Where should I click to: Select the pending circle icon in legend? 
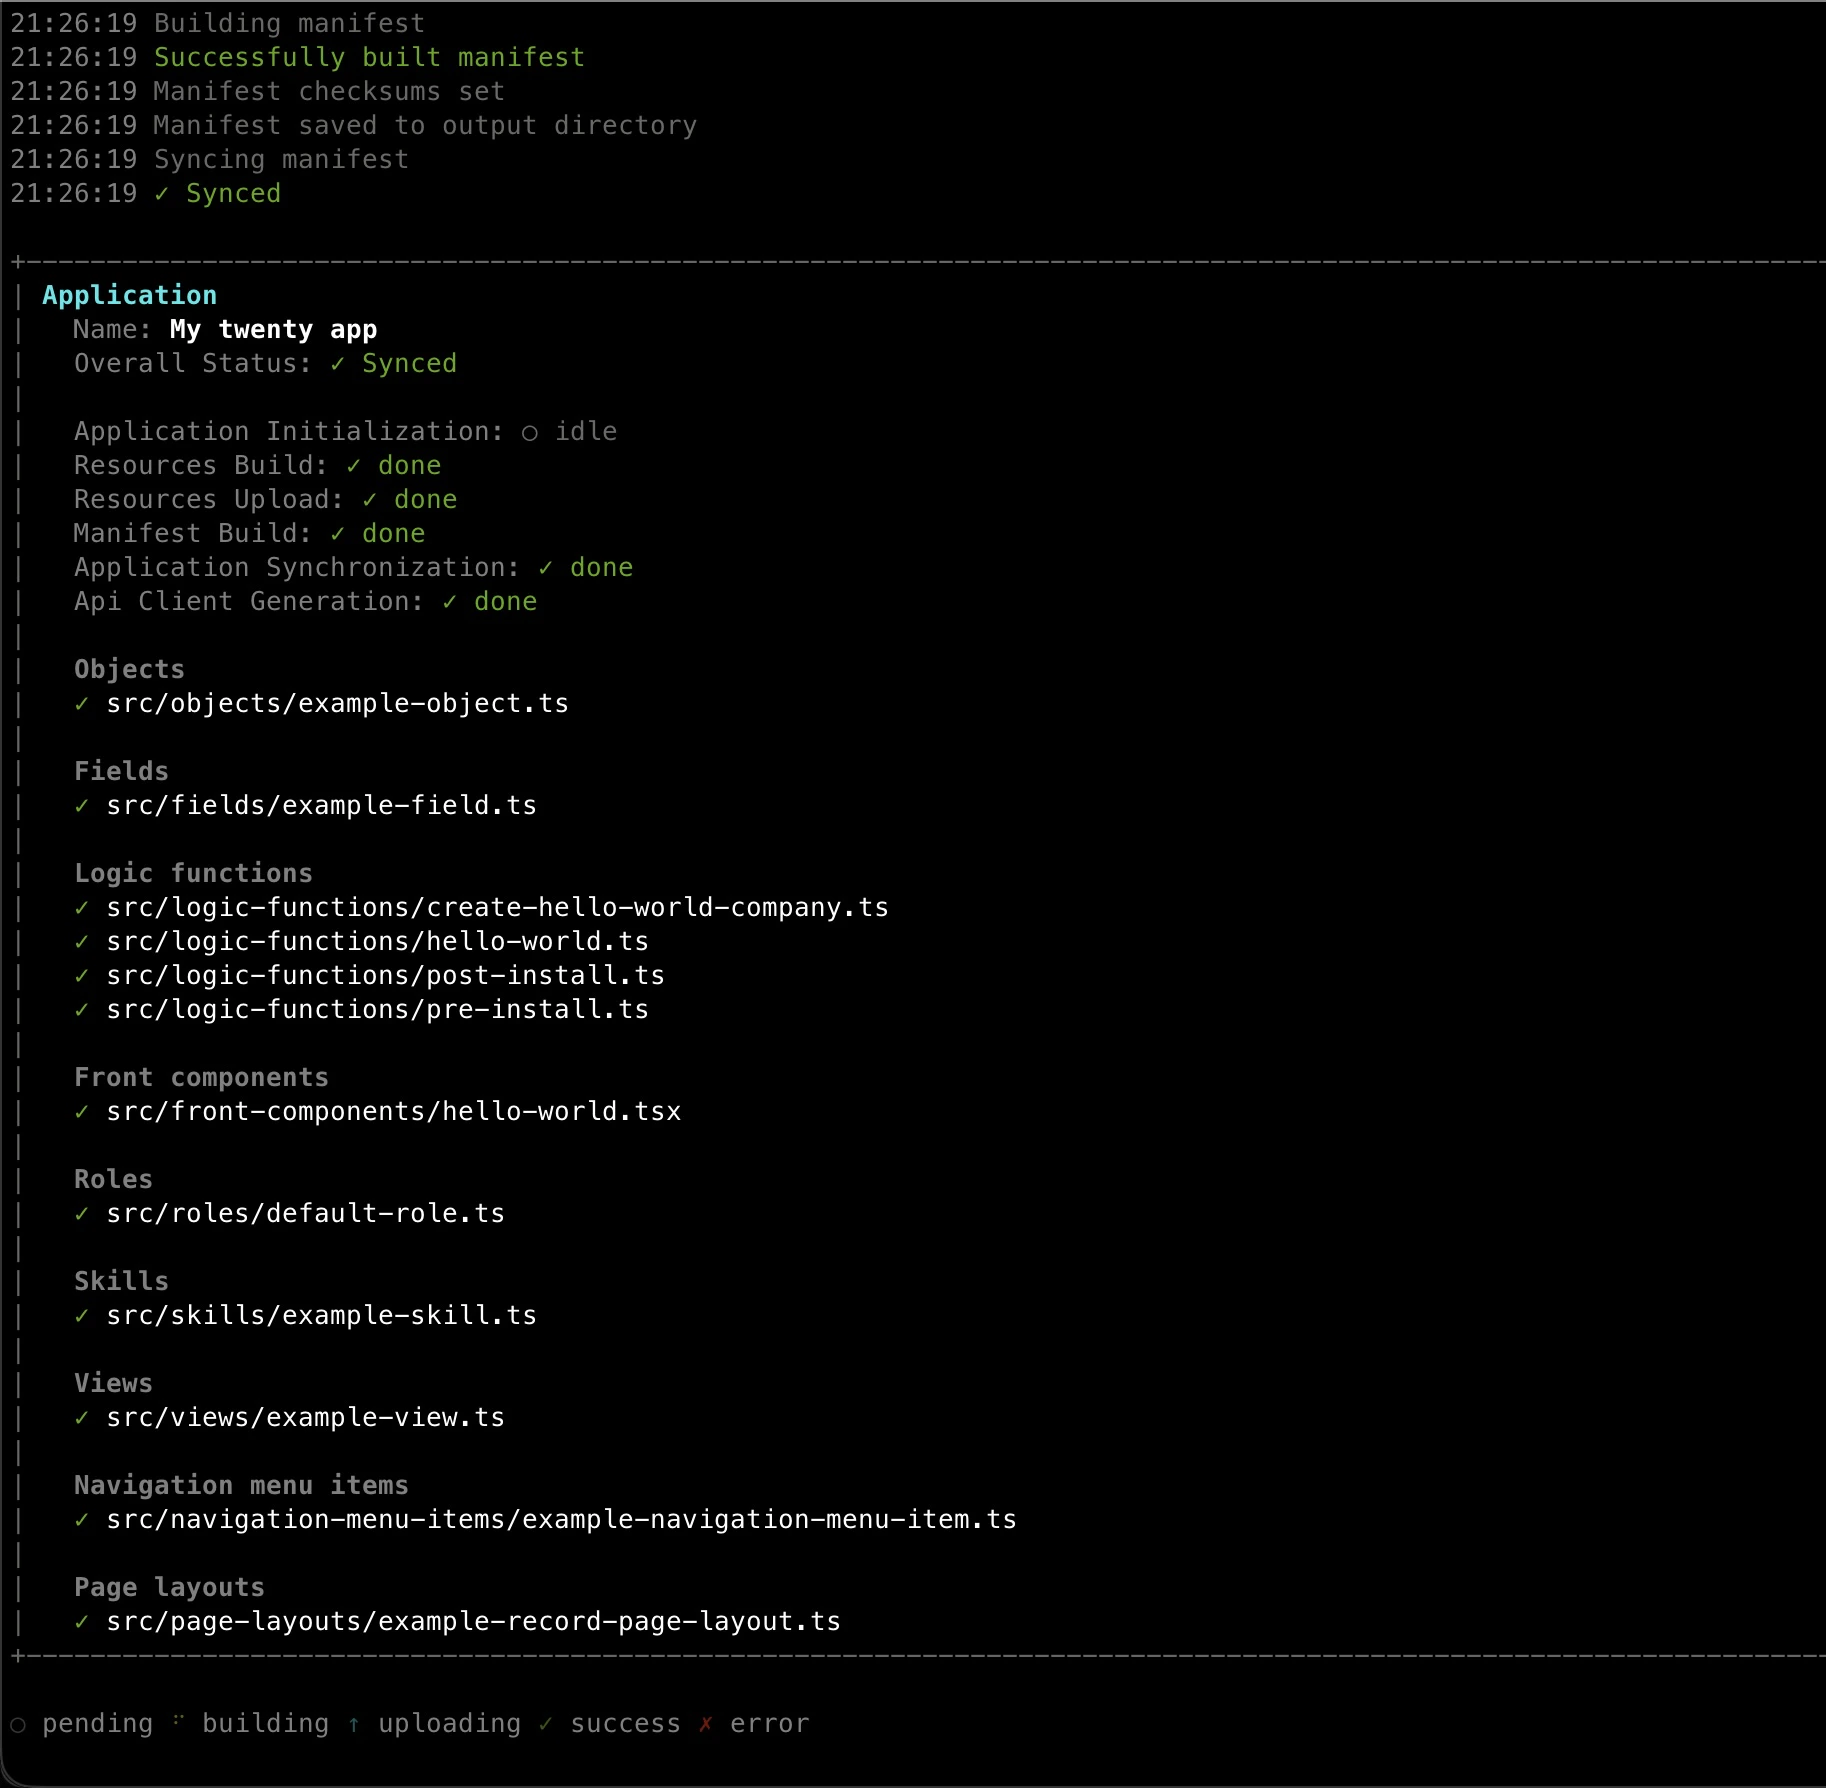coord(20,1723)
